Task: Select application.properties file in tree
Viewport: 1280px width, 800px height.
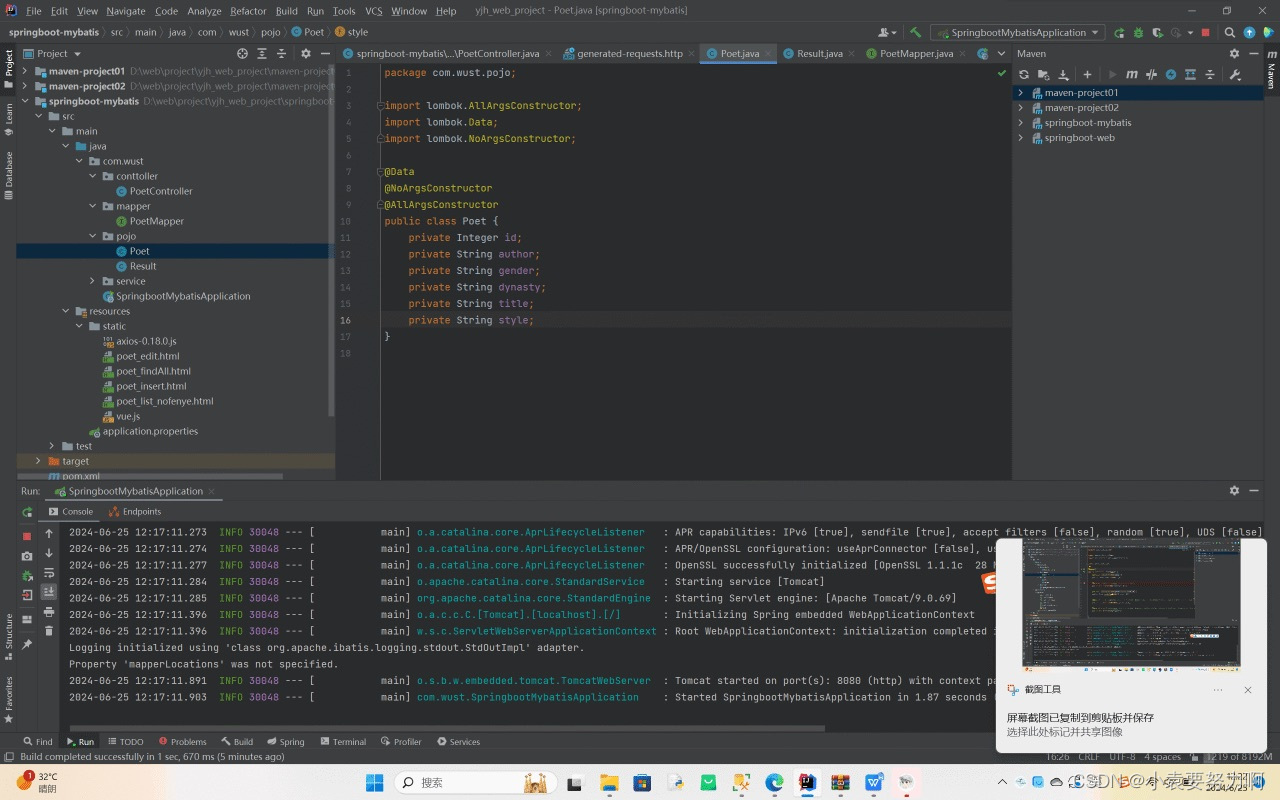Action: 142,431
